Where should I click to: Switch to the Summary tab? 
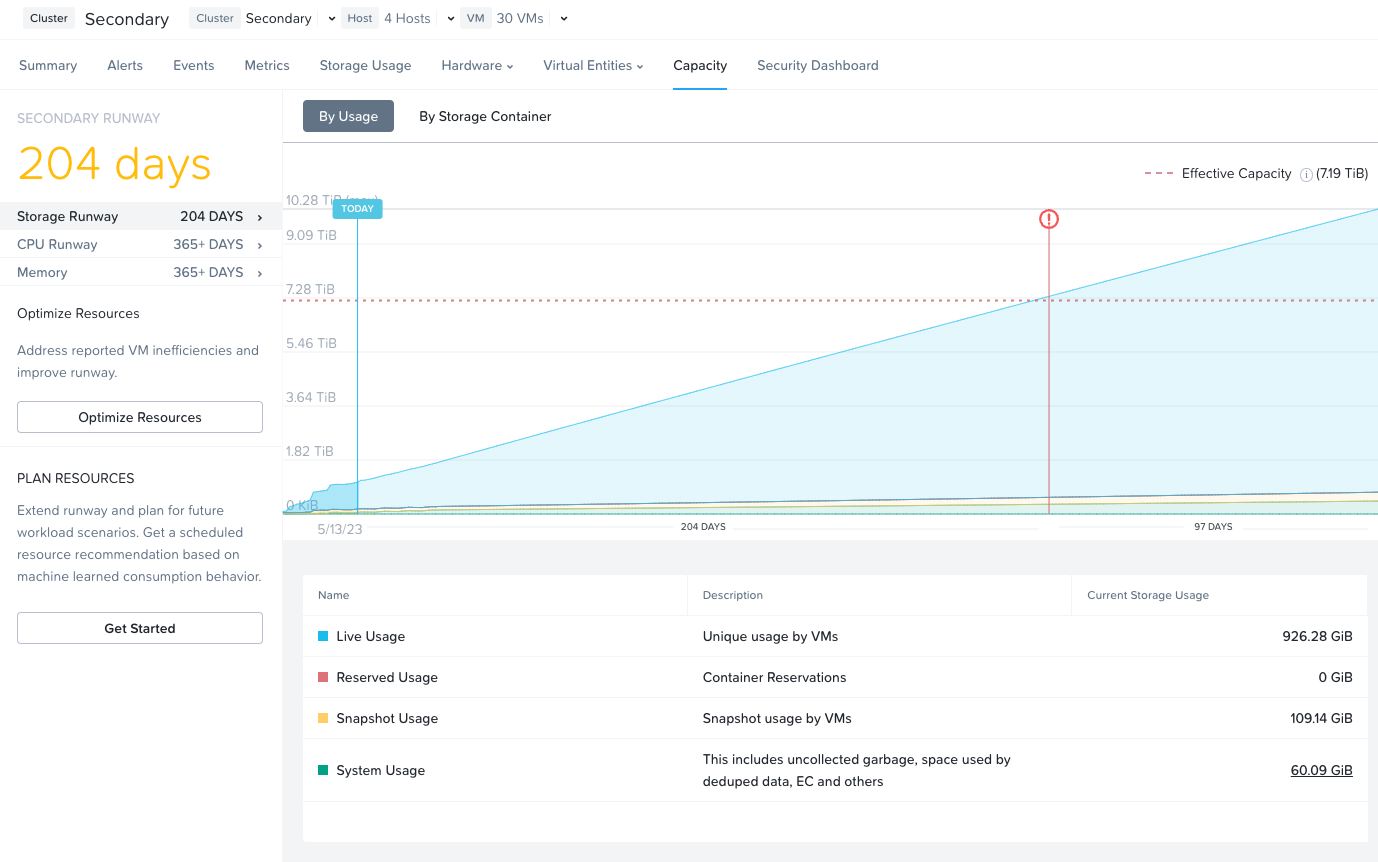click(x=47, y=65)
